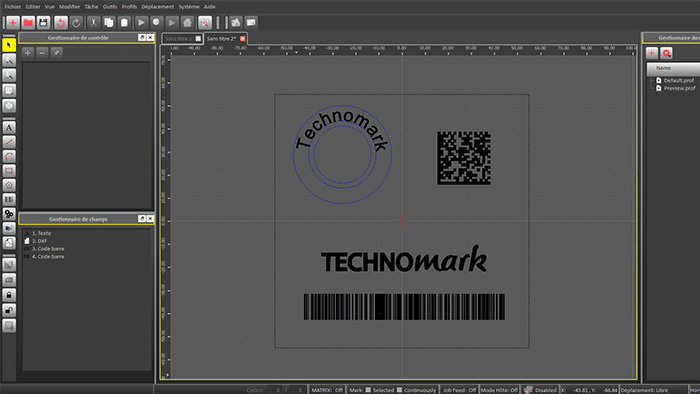700x394 pixels.
Task: Open the Outils menu
Action: click(x=110, y=7)
